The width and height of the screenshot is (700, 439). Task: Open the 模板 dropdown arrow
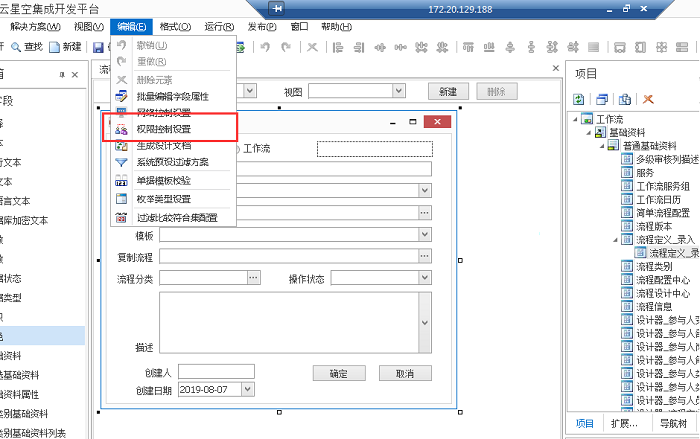[425, 234]
